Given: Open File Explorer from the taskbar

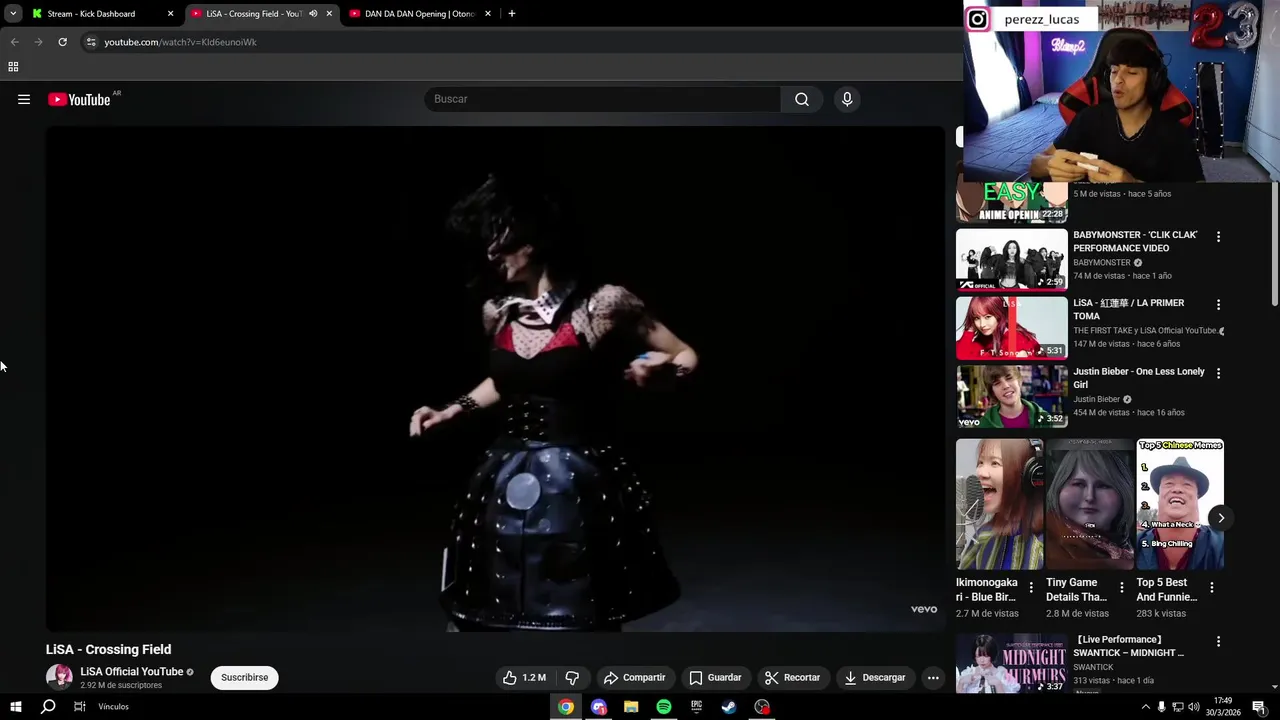Looking at the screenshot, I should coord(631,707).
